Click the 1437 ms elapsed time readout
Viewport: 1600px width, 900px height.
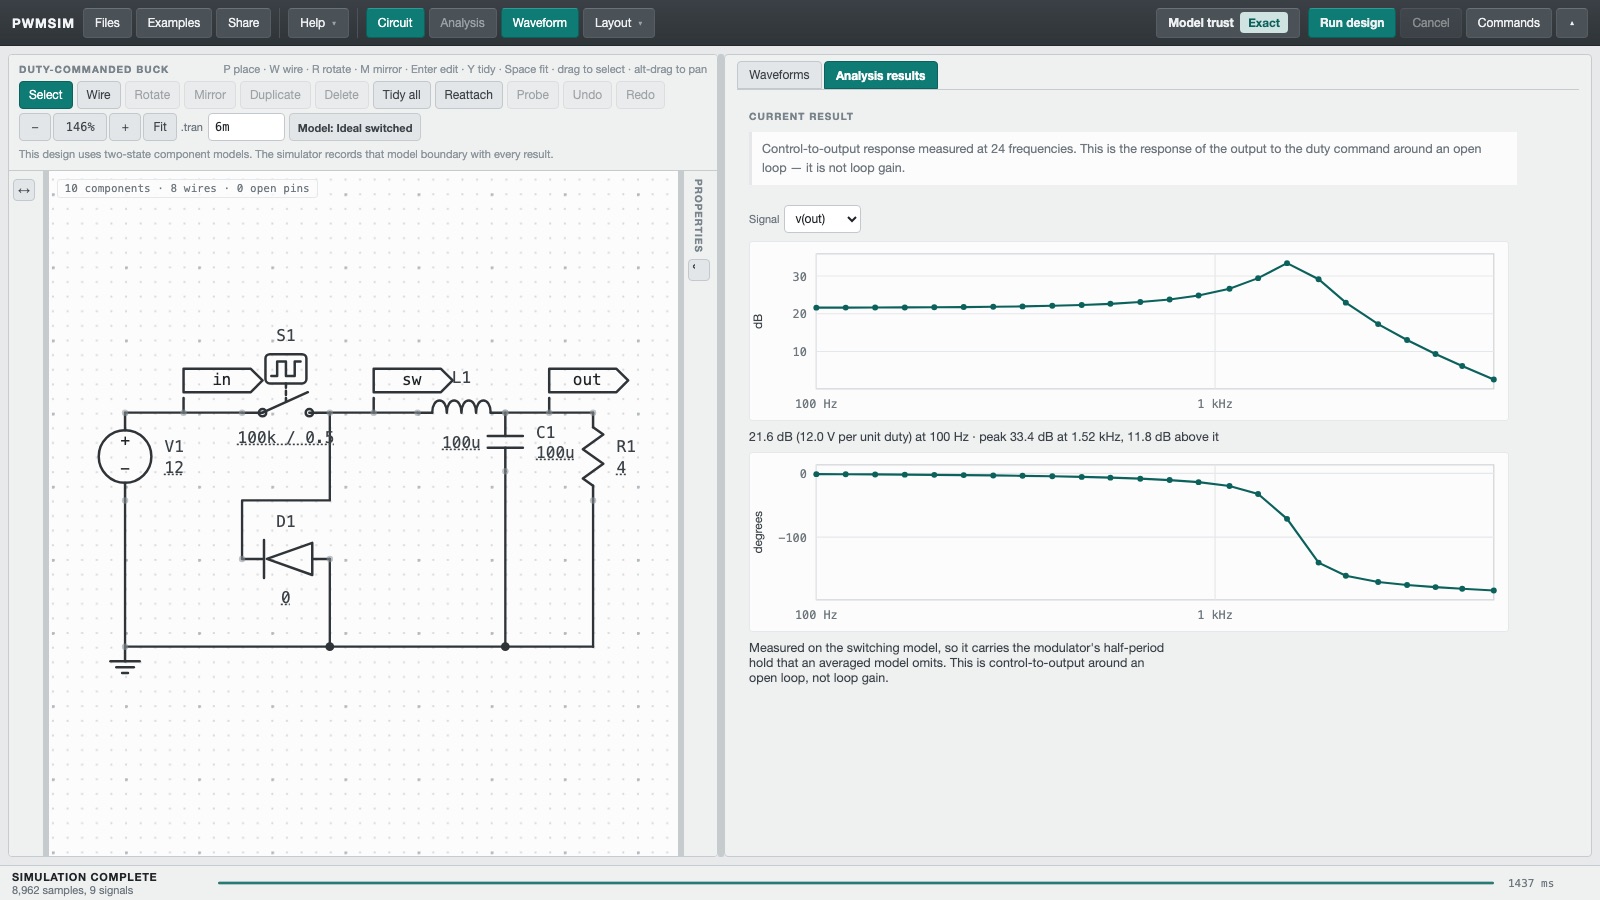[1531, 883]
